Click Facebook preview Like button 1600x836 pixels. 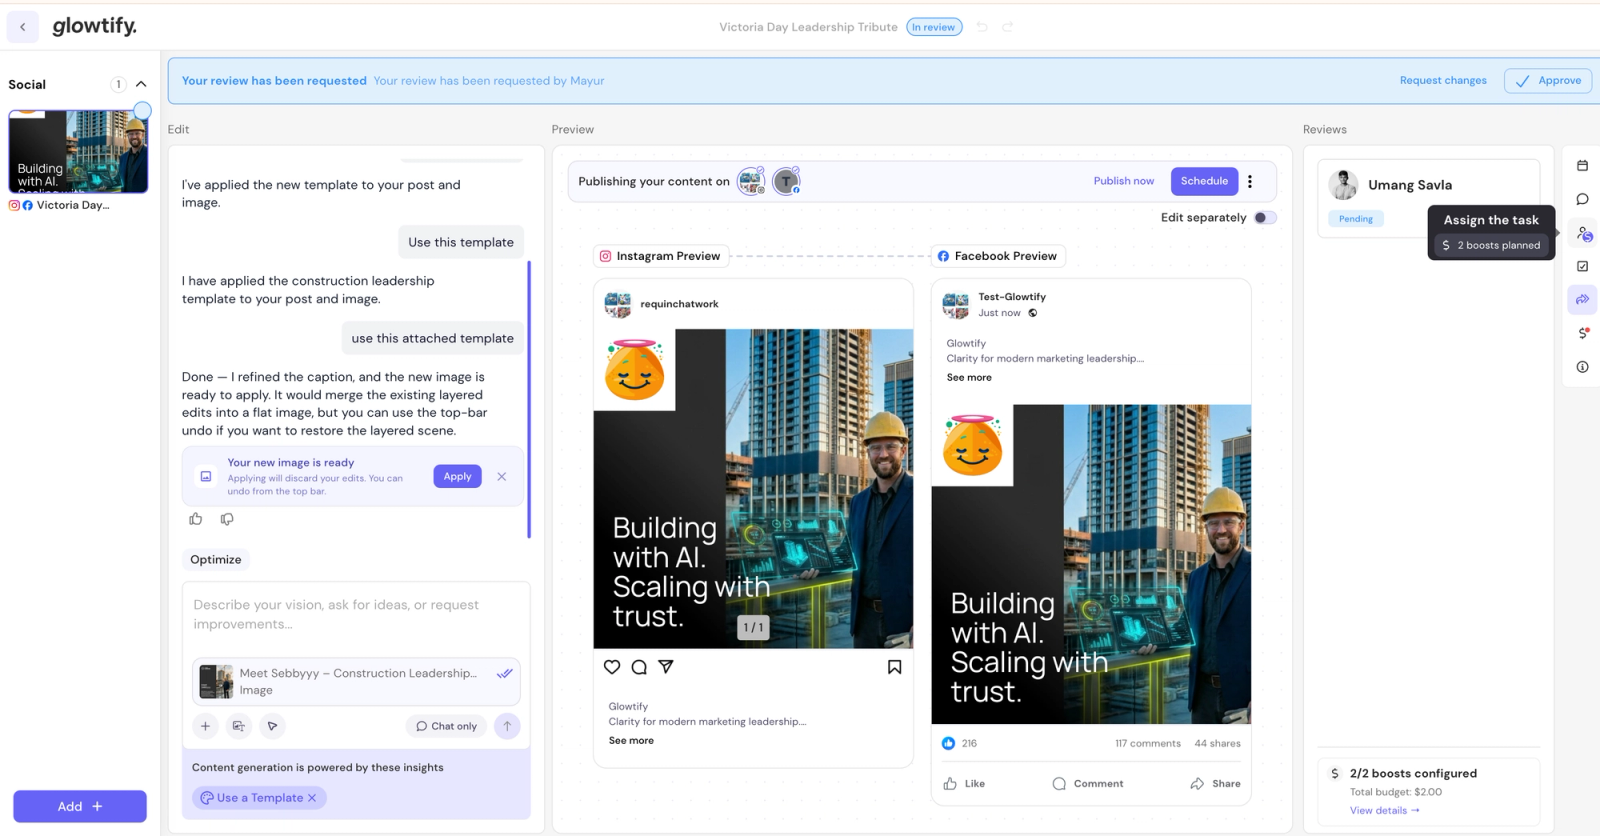click(x=964, y=784)
